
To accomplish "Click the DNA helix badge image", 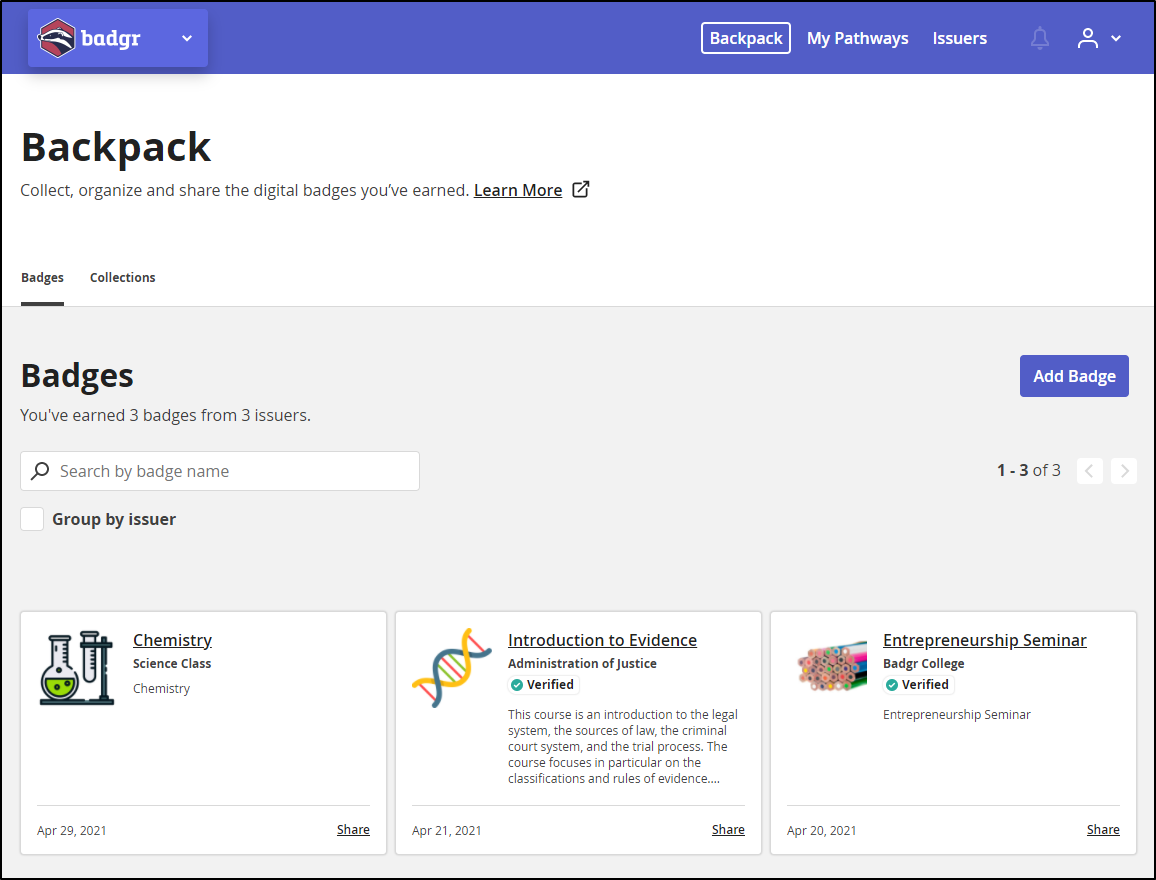I will pyautogui.click(x=452, y=668).
